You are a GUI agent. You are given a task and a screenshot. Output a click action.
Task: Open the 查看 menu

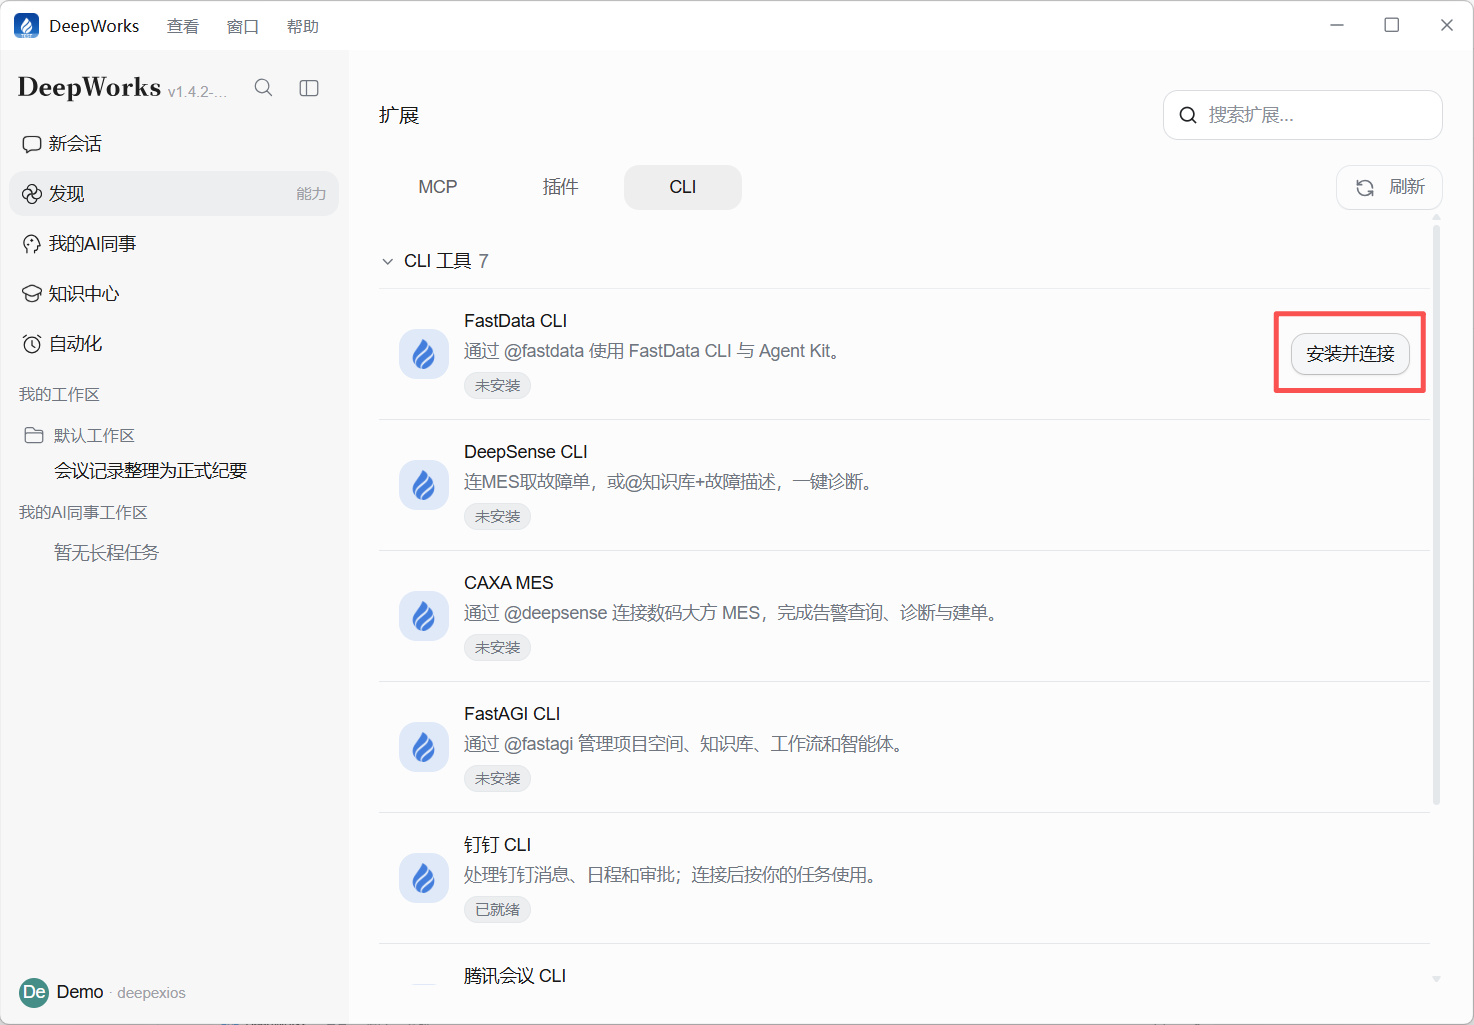point(182,27)
